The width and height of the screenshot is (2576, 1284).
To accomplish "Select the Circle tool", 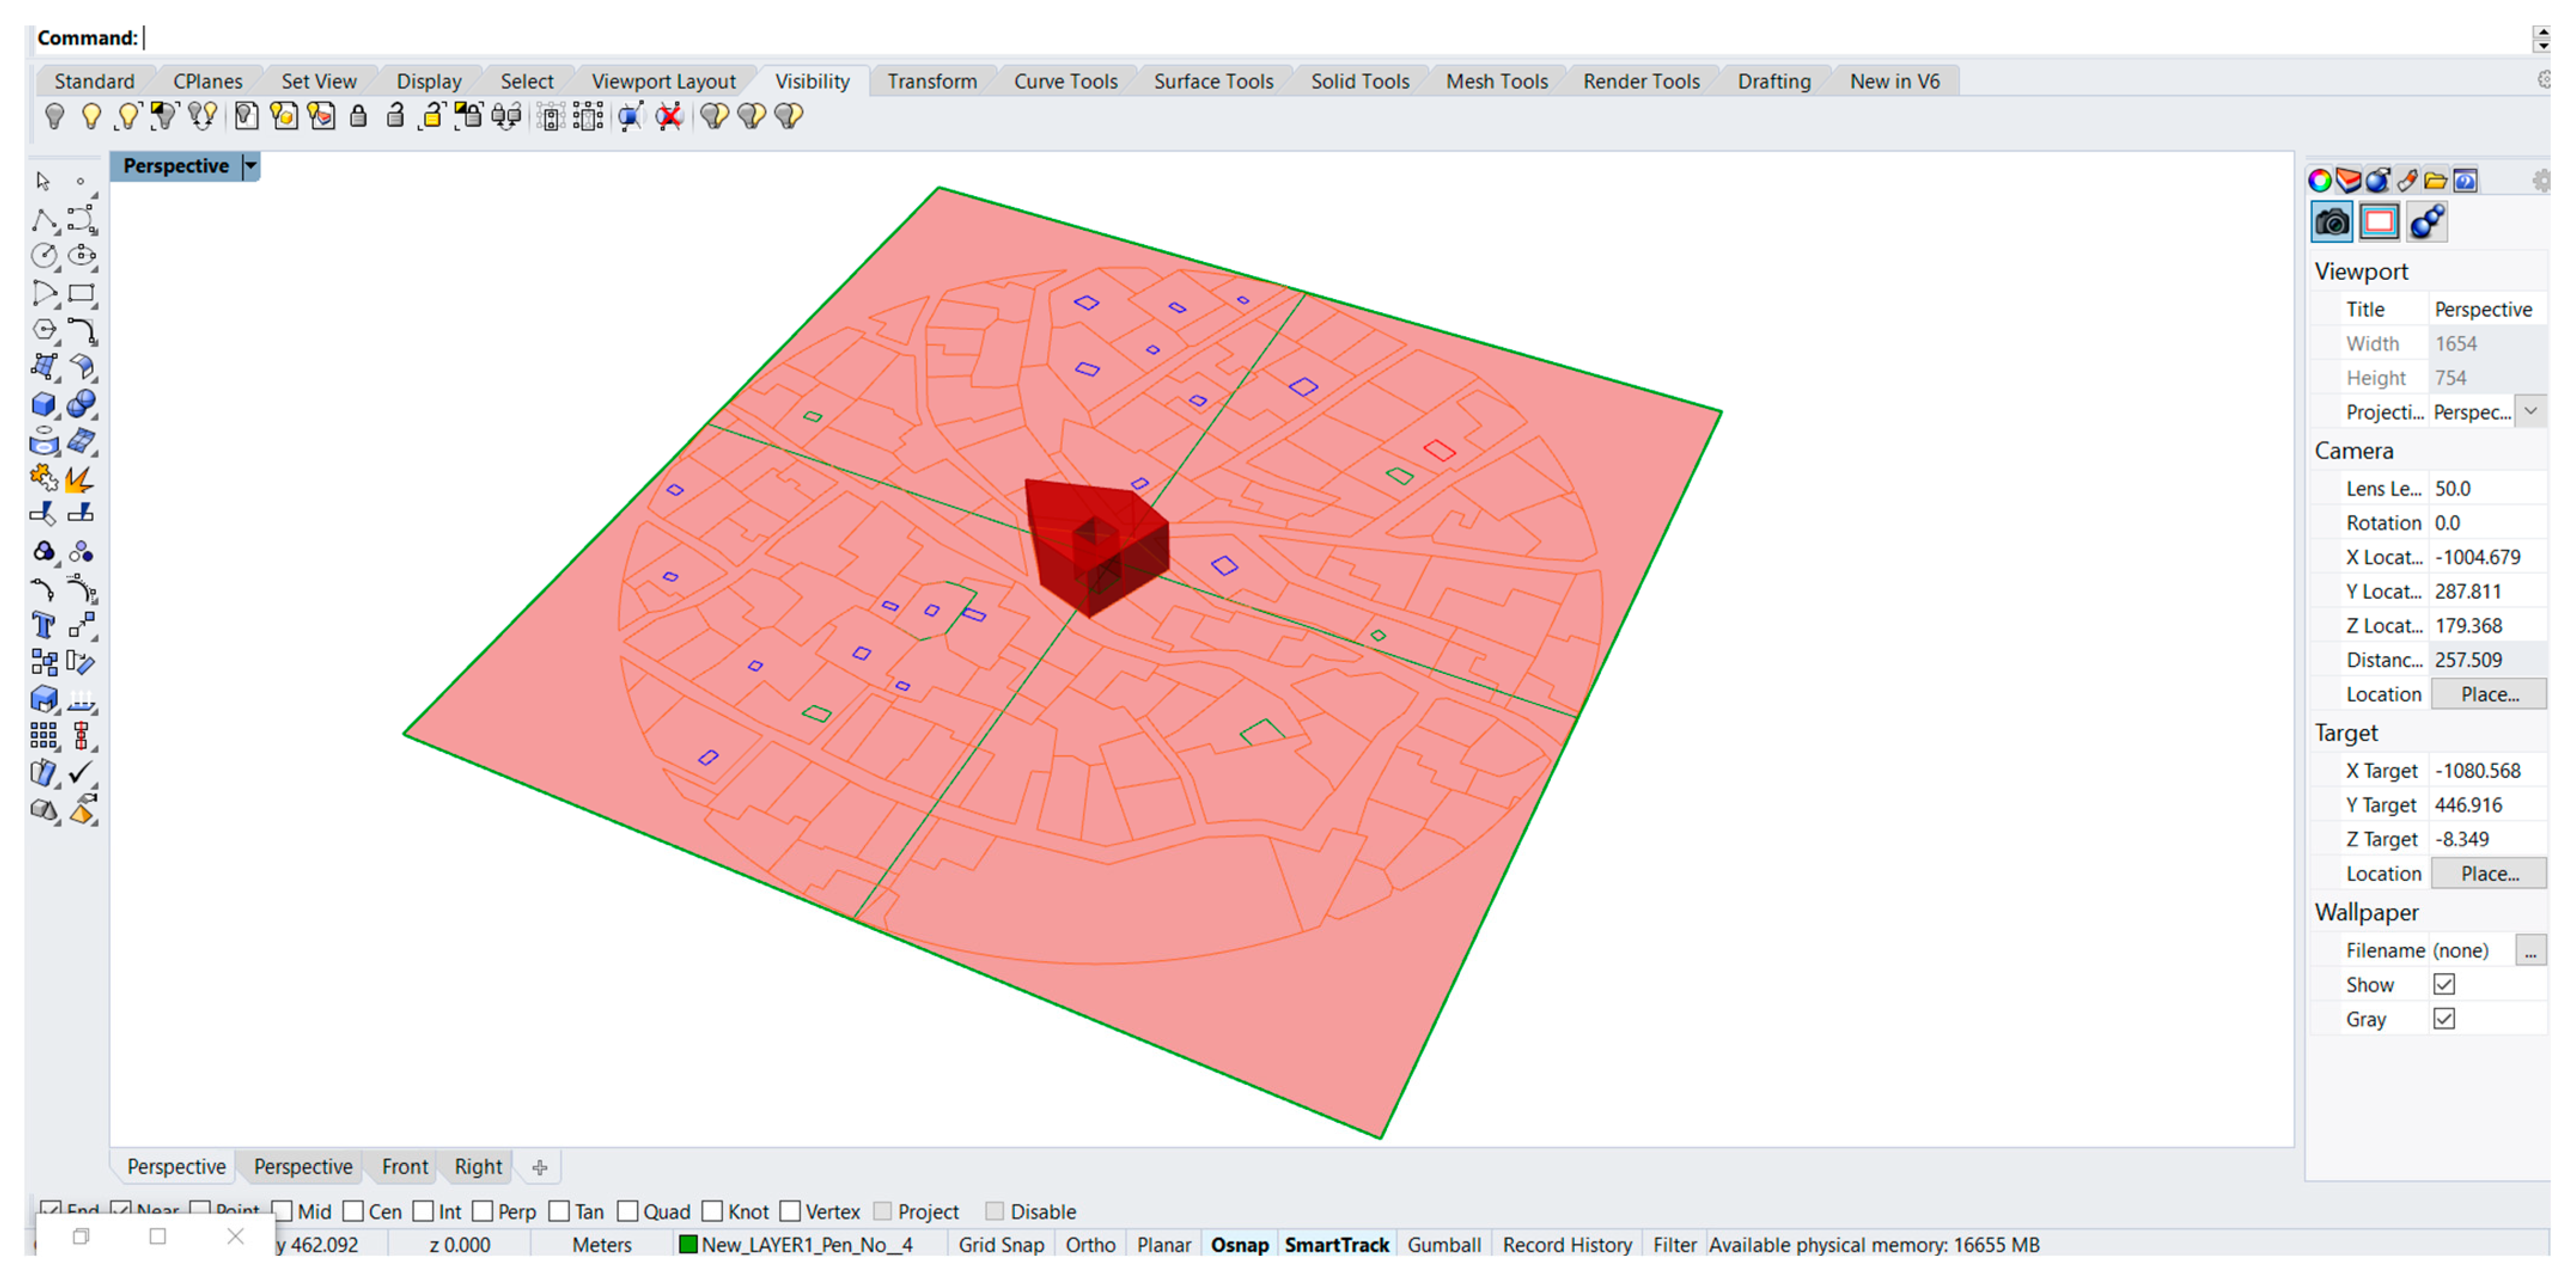I will point(44,256).
